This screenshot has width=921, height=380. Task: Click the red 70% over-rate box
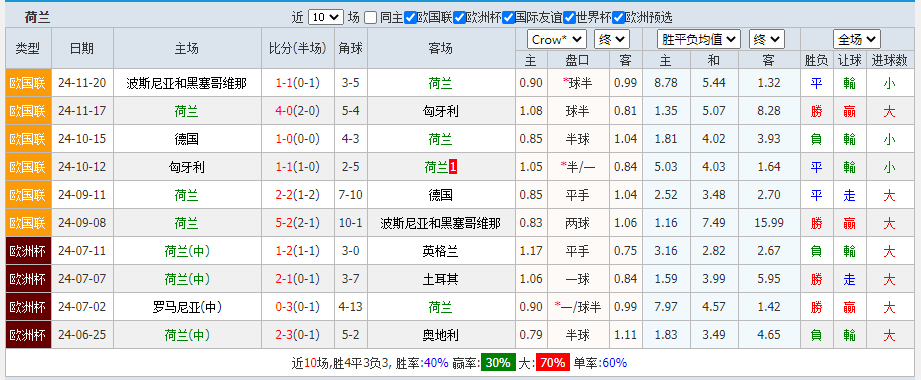[x=552, y=363]
